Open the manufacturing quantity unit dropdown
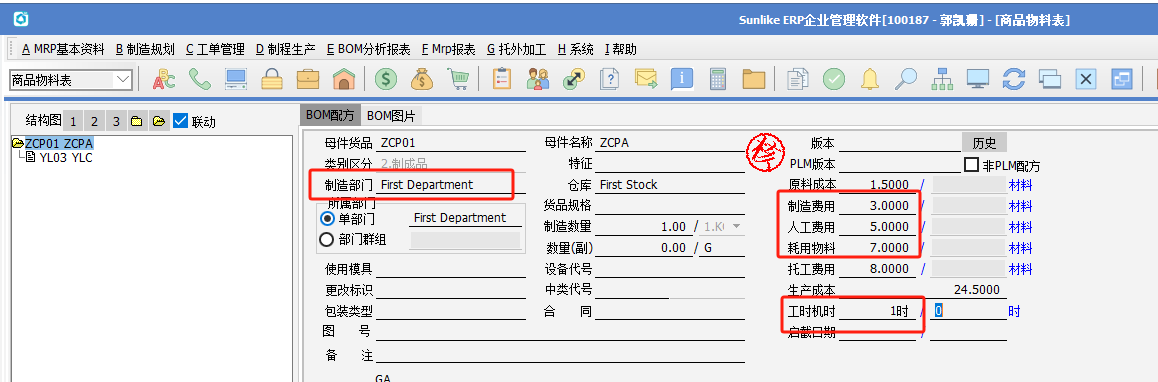Image resolution: width=1158 pixels, height=382 pixels. (x=736, y=227)
